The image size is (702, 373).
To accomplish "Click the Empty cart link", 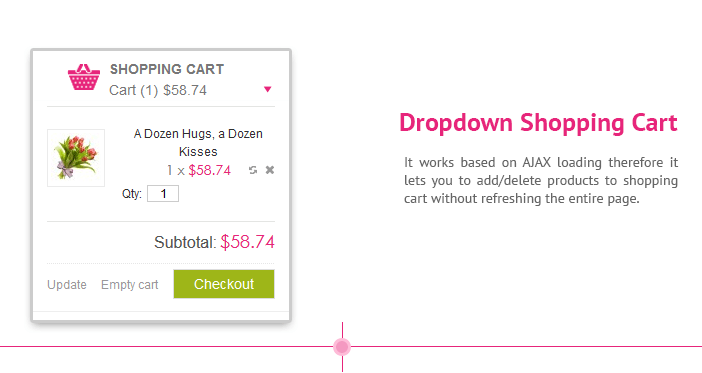I will click(129, 285).
